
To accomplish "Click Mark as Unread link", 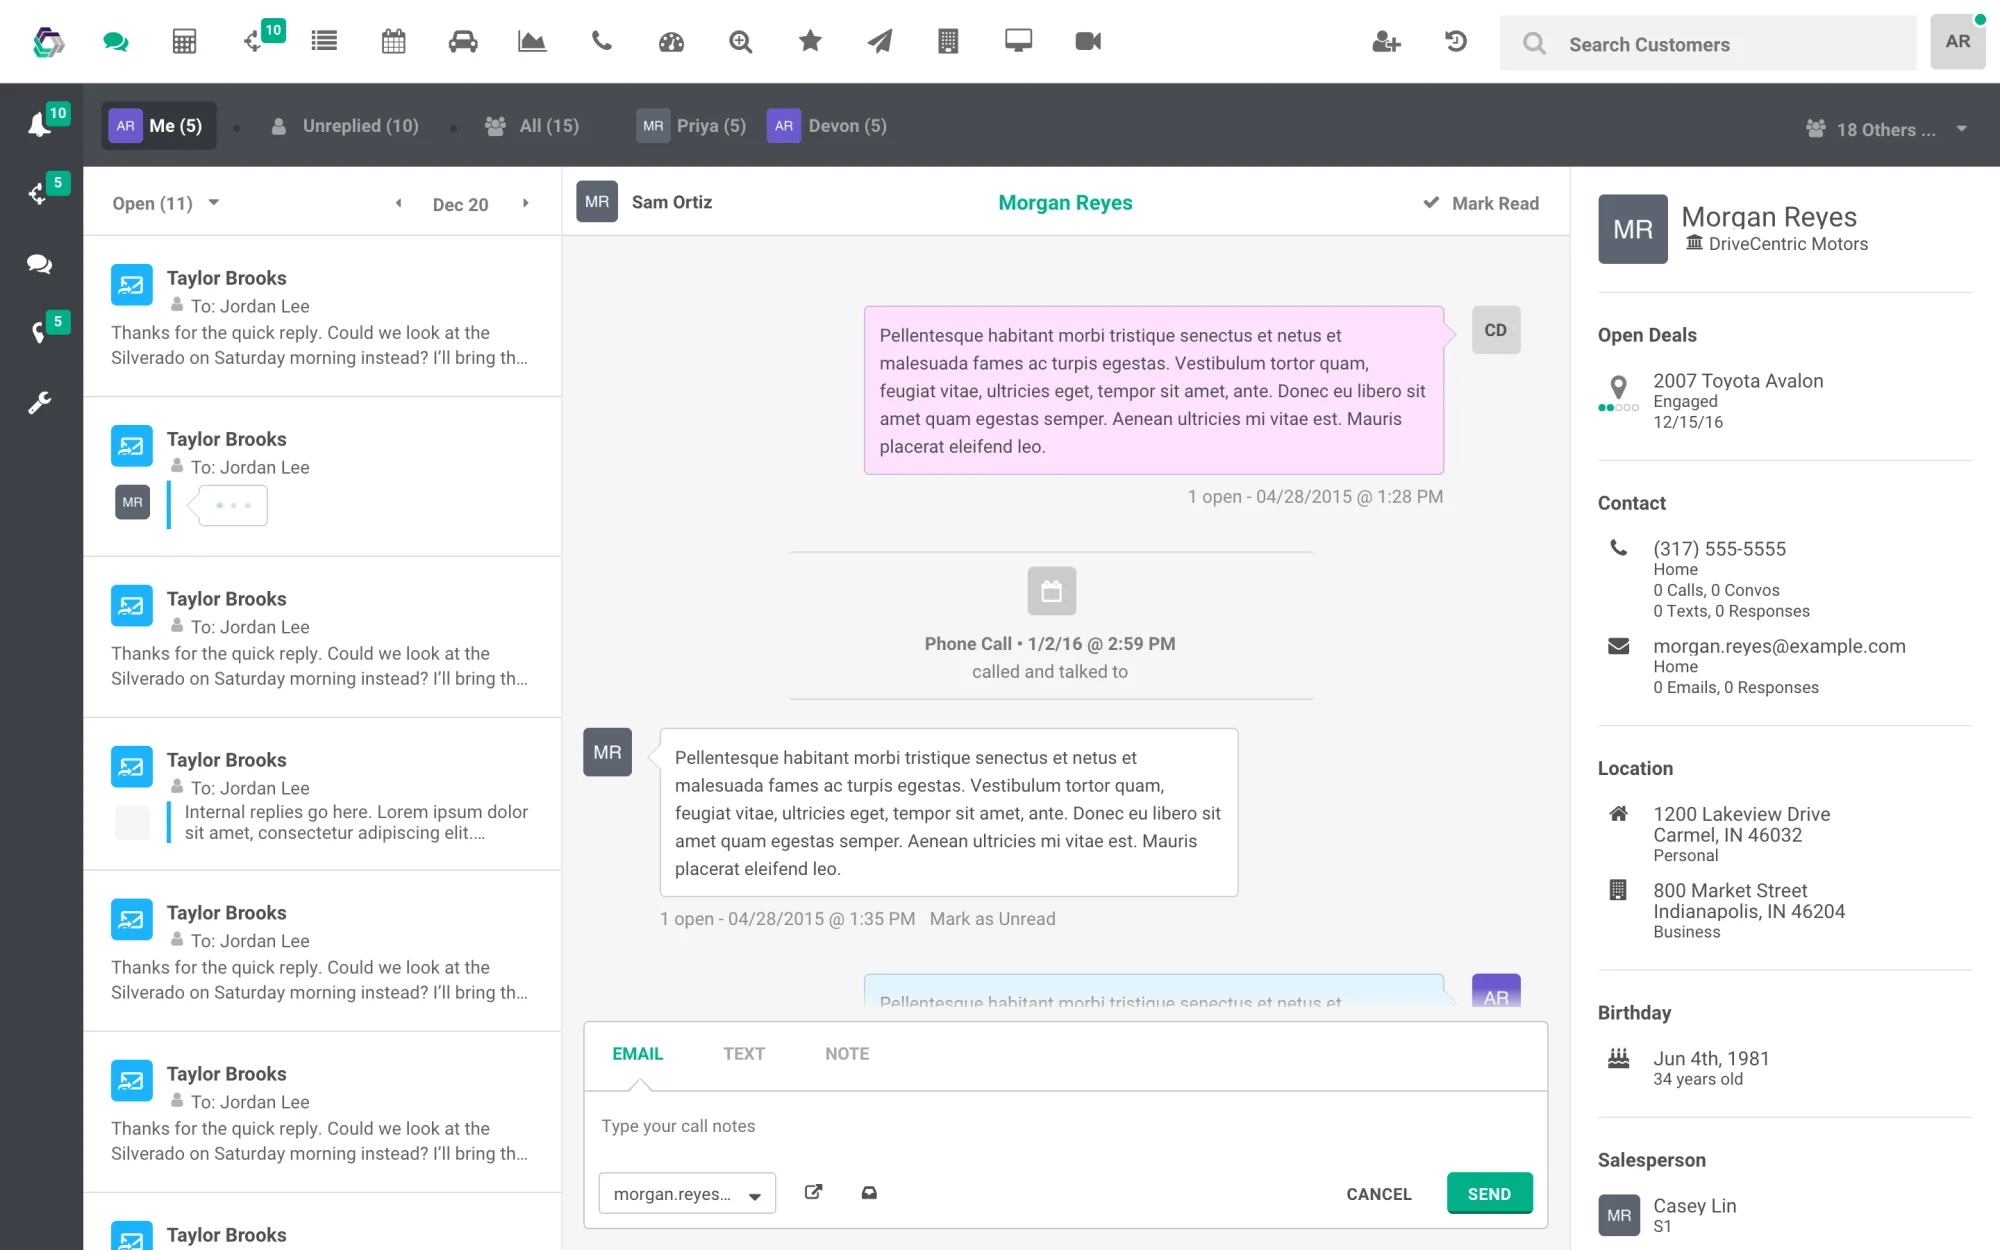I will tap(992, 919).
